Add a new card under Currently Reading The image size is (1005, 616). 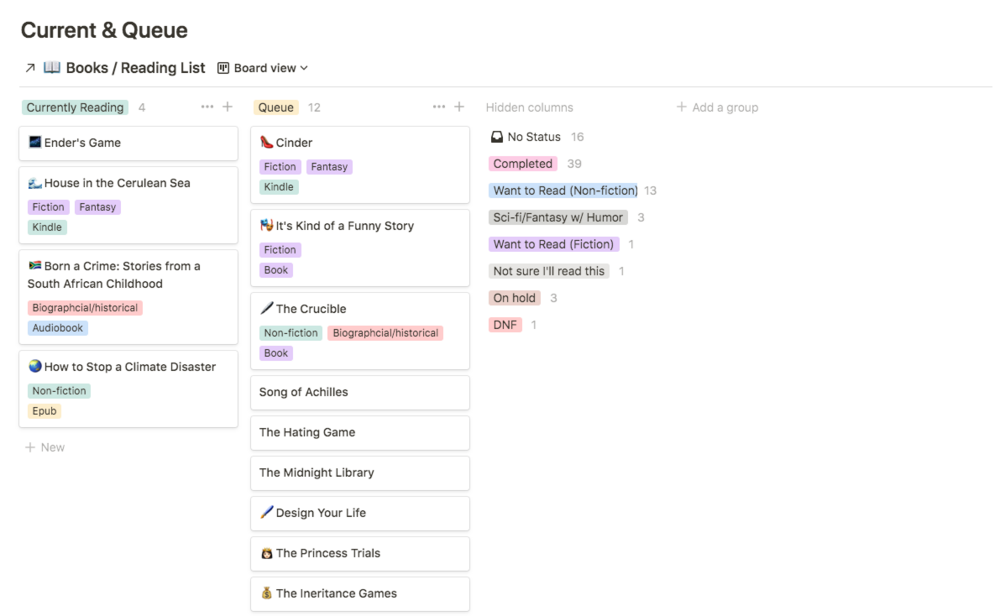click(45, 447)
